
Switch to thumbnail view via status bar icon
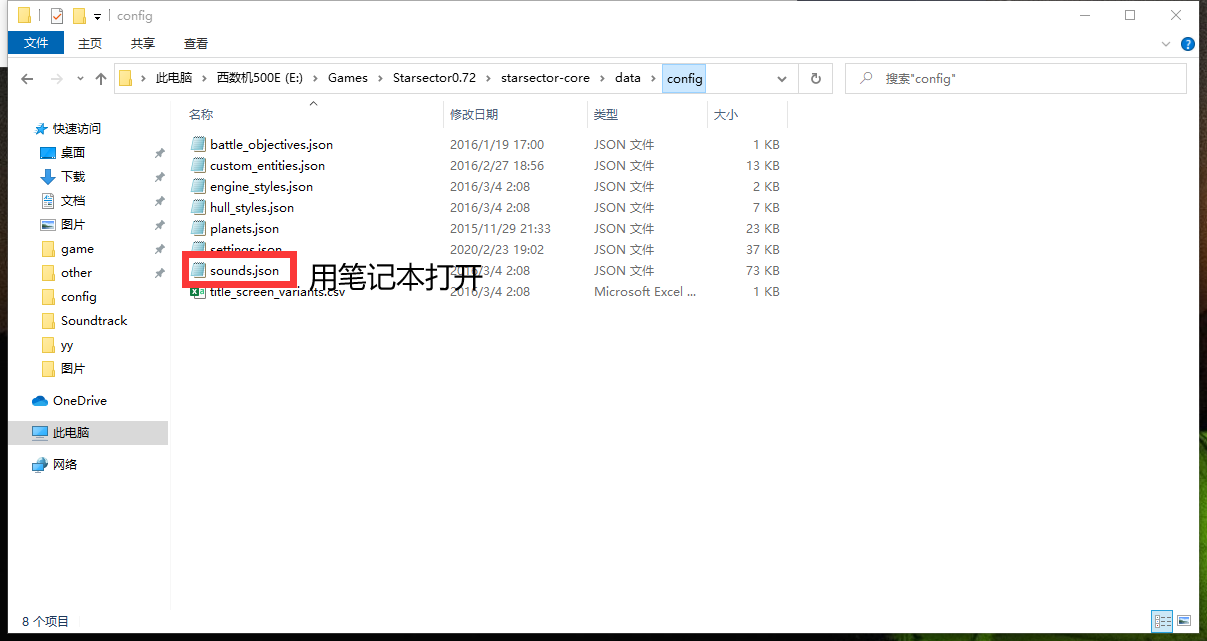pyautogui.click(x=1183, y=621)
